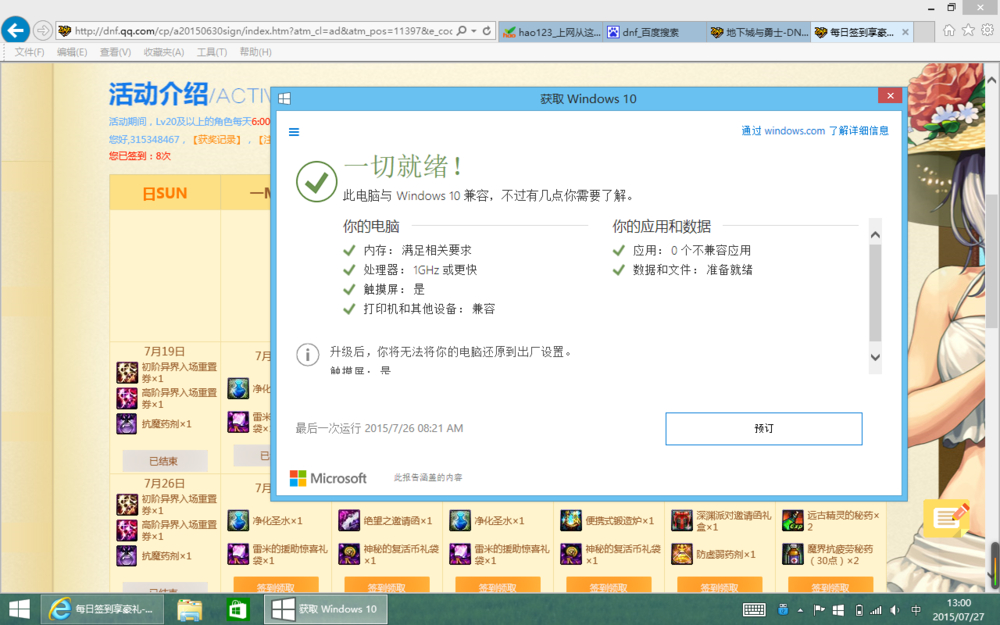Click the page scroll up arrow

coord(992,80)
